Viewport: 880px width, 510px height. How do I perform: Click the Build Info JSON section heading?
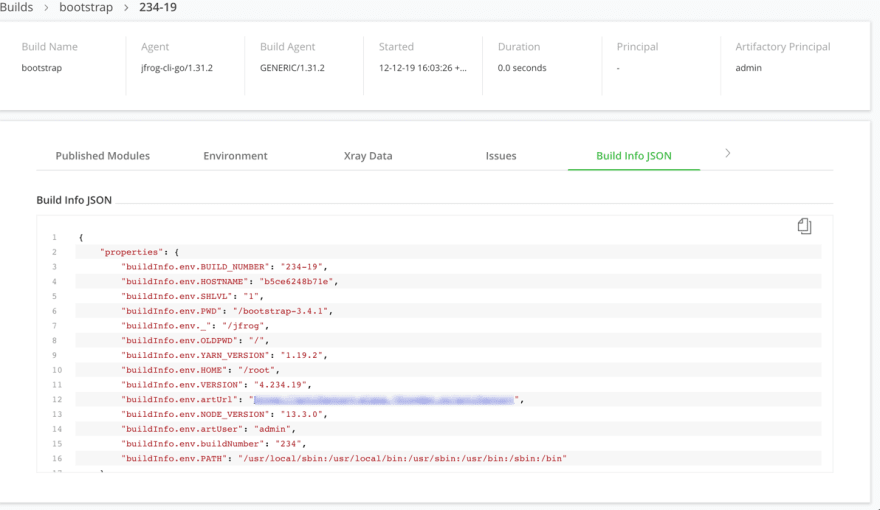click(74, 200)
